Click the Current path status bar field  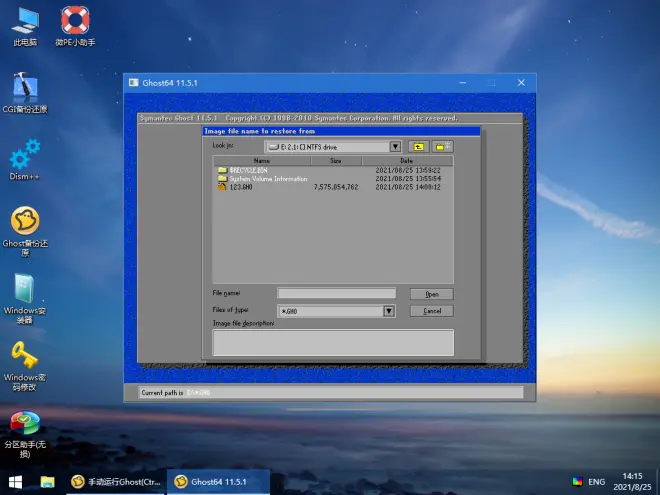[331, 392]
